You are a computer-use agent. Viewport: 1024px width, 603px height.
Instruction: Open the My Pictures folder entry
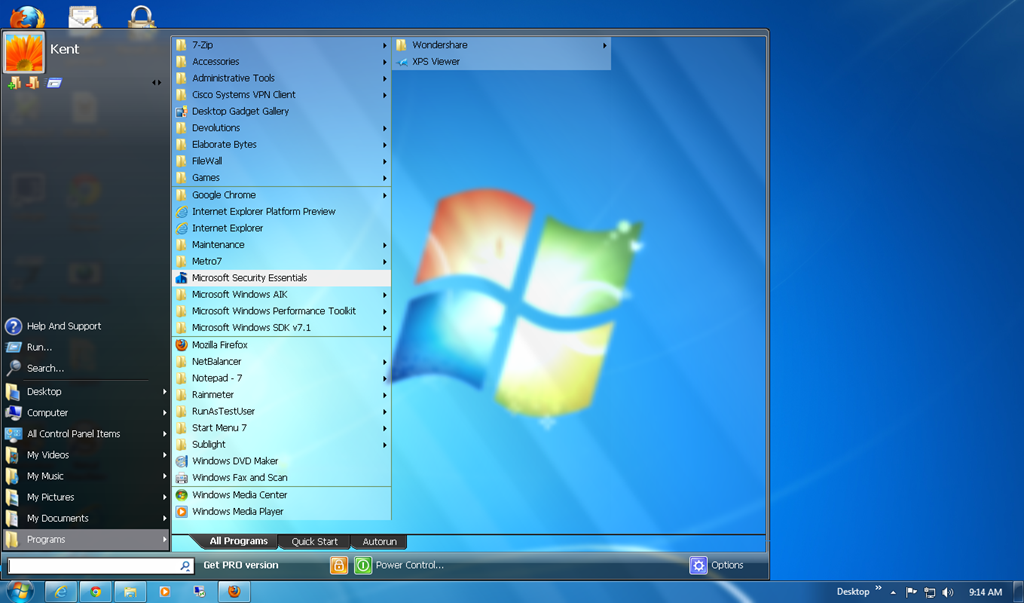[x=85, y=497]
